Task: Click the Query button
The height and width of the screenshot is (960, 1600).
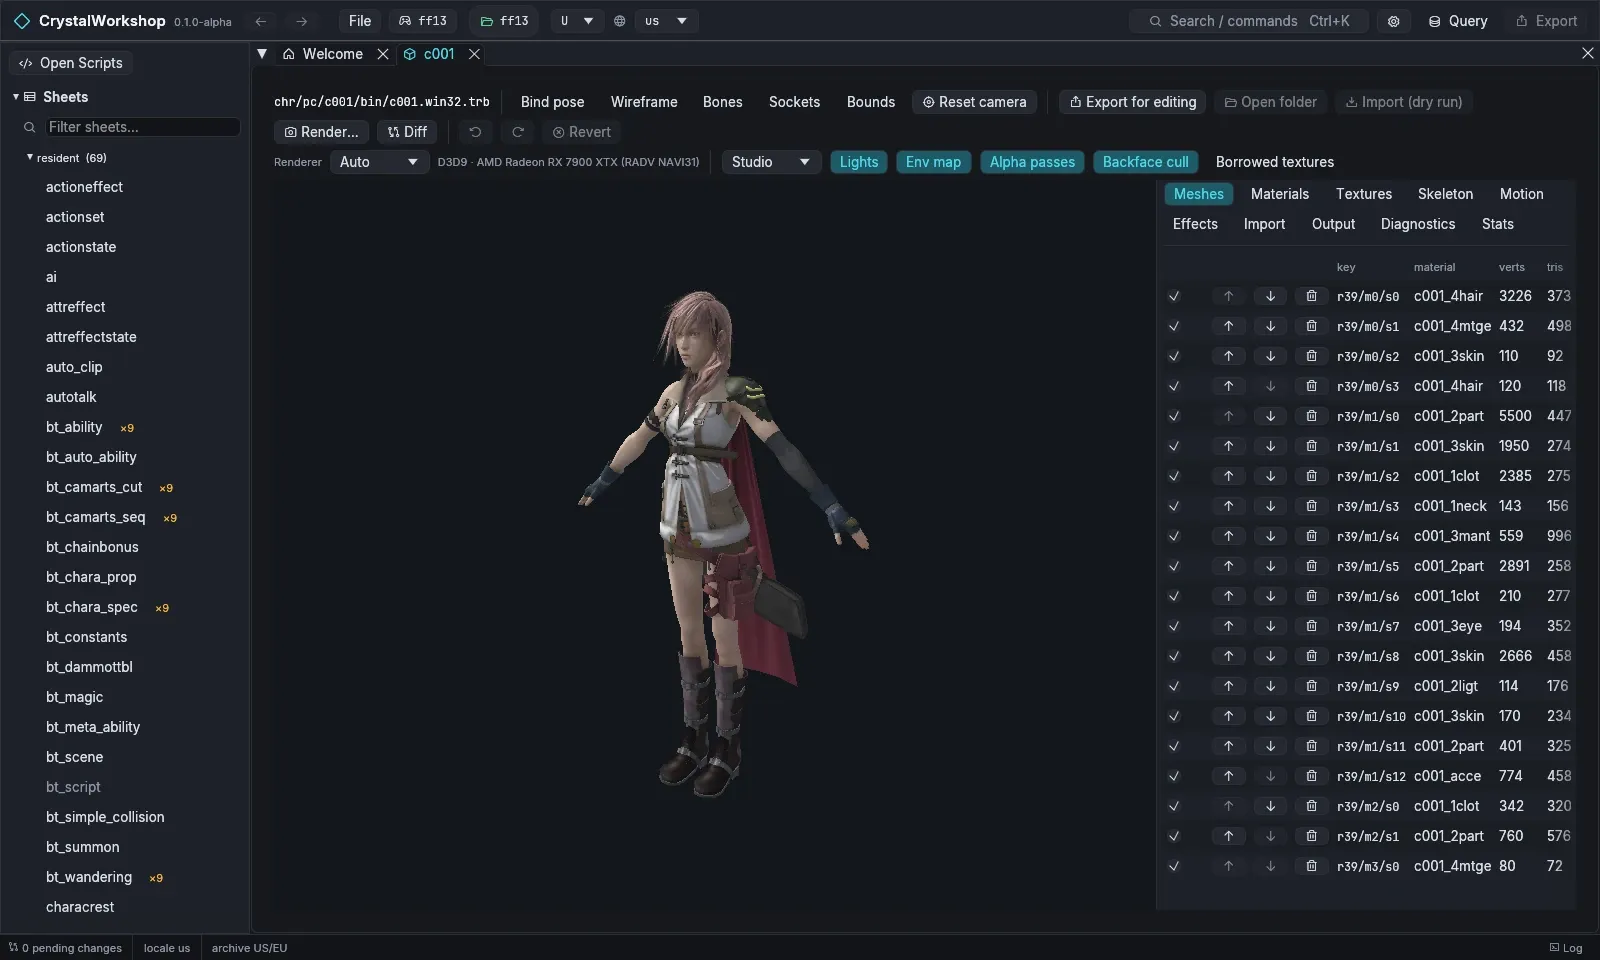Action: pos(1457,21)
